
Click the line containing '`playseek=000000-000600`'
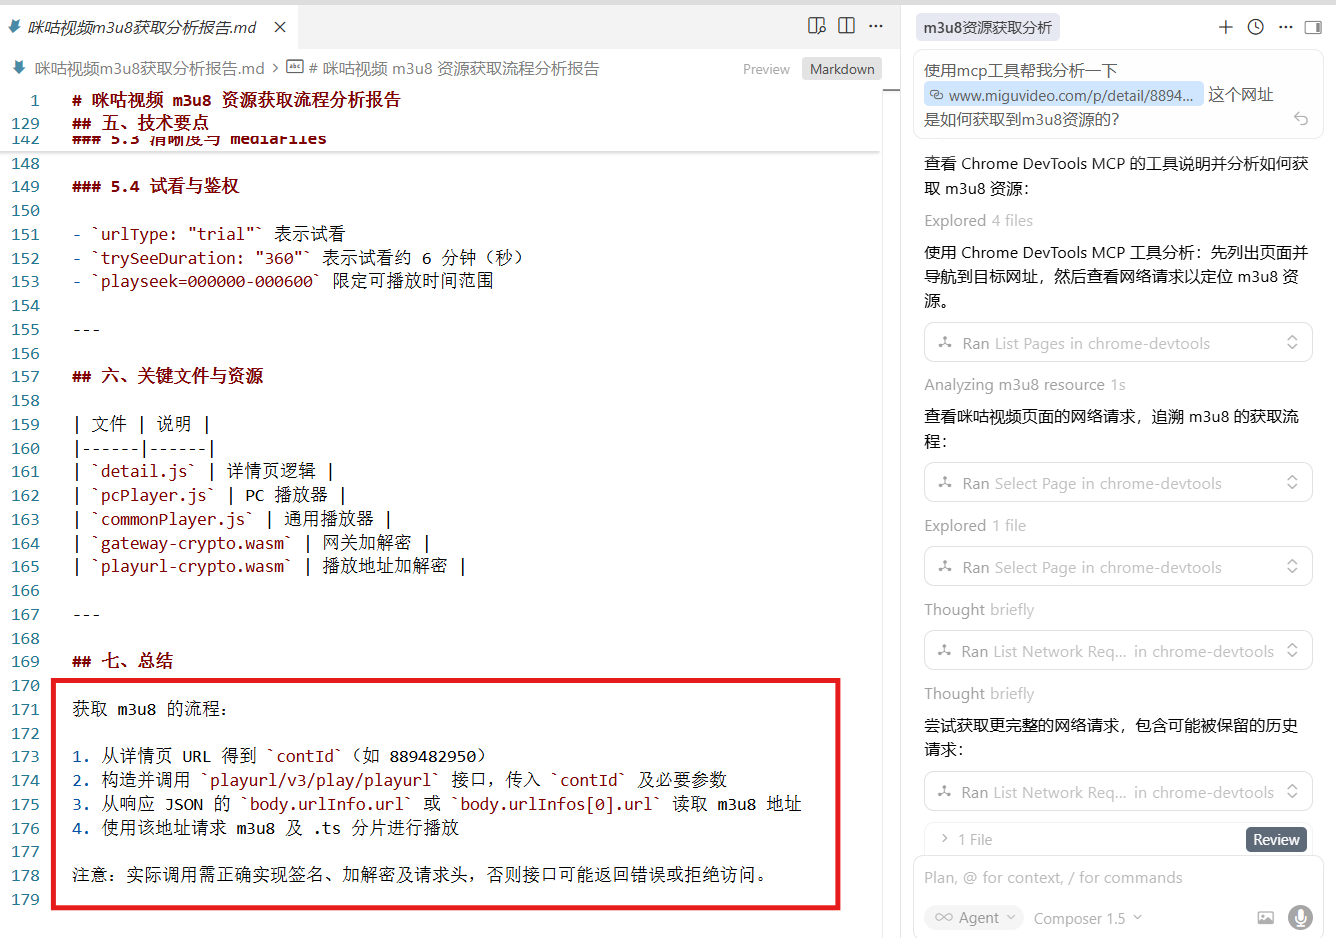tap(283, 281)
